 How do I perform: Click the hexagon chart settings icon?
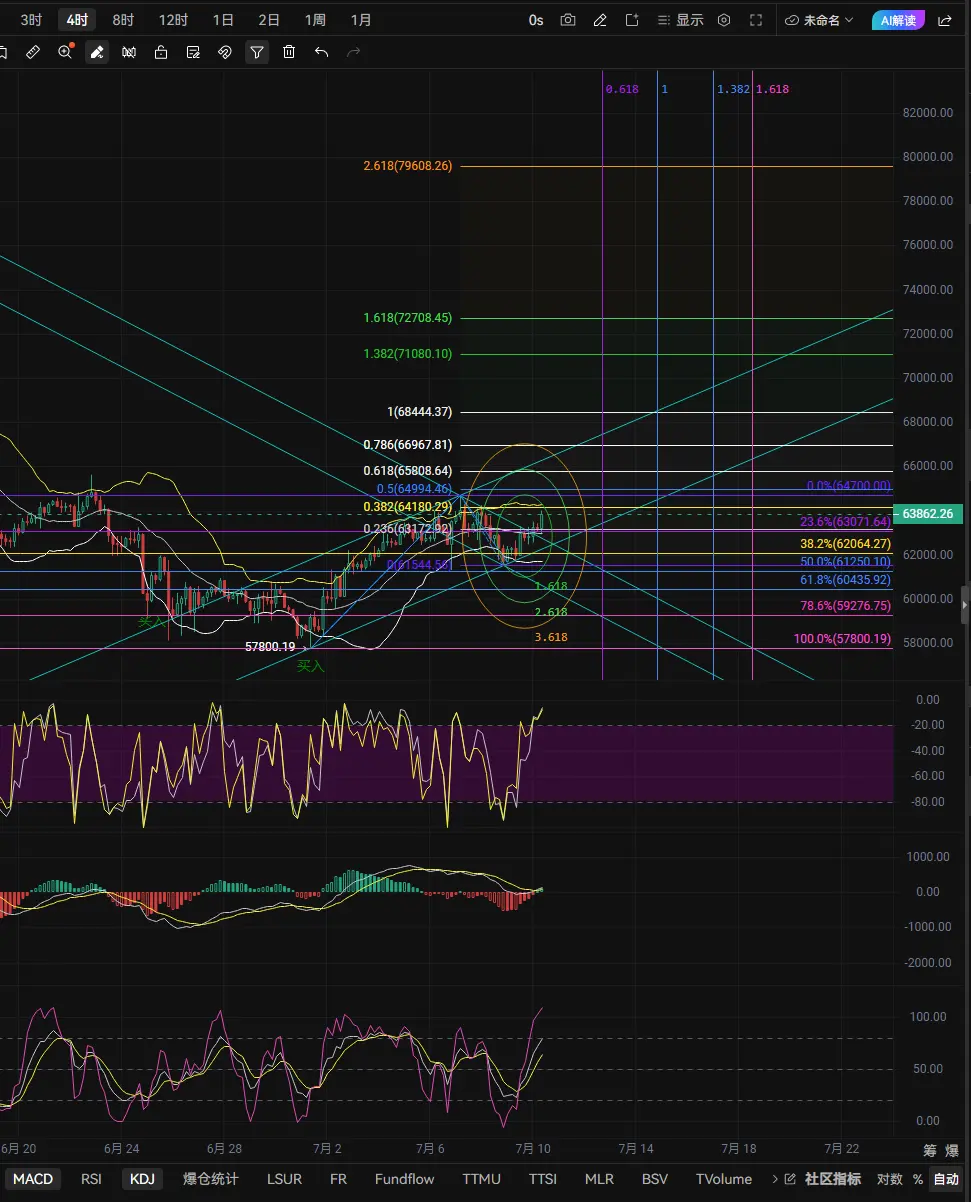[724, 20]
